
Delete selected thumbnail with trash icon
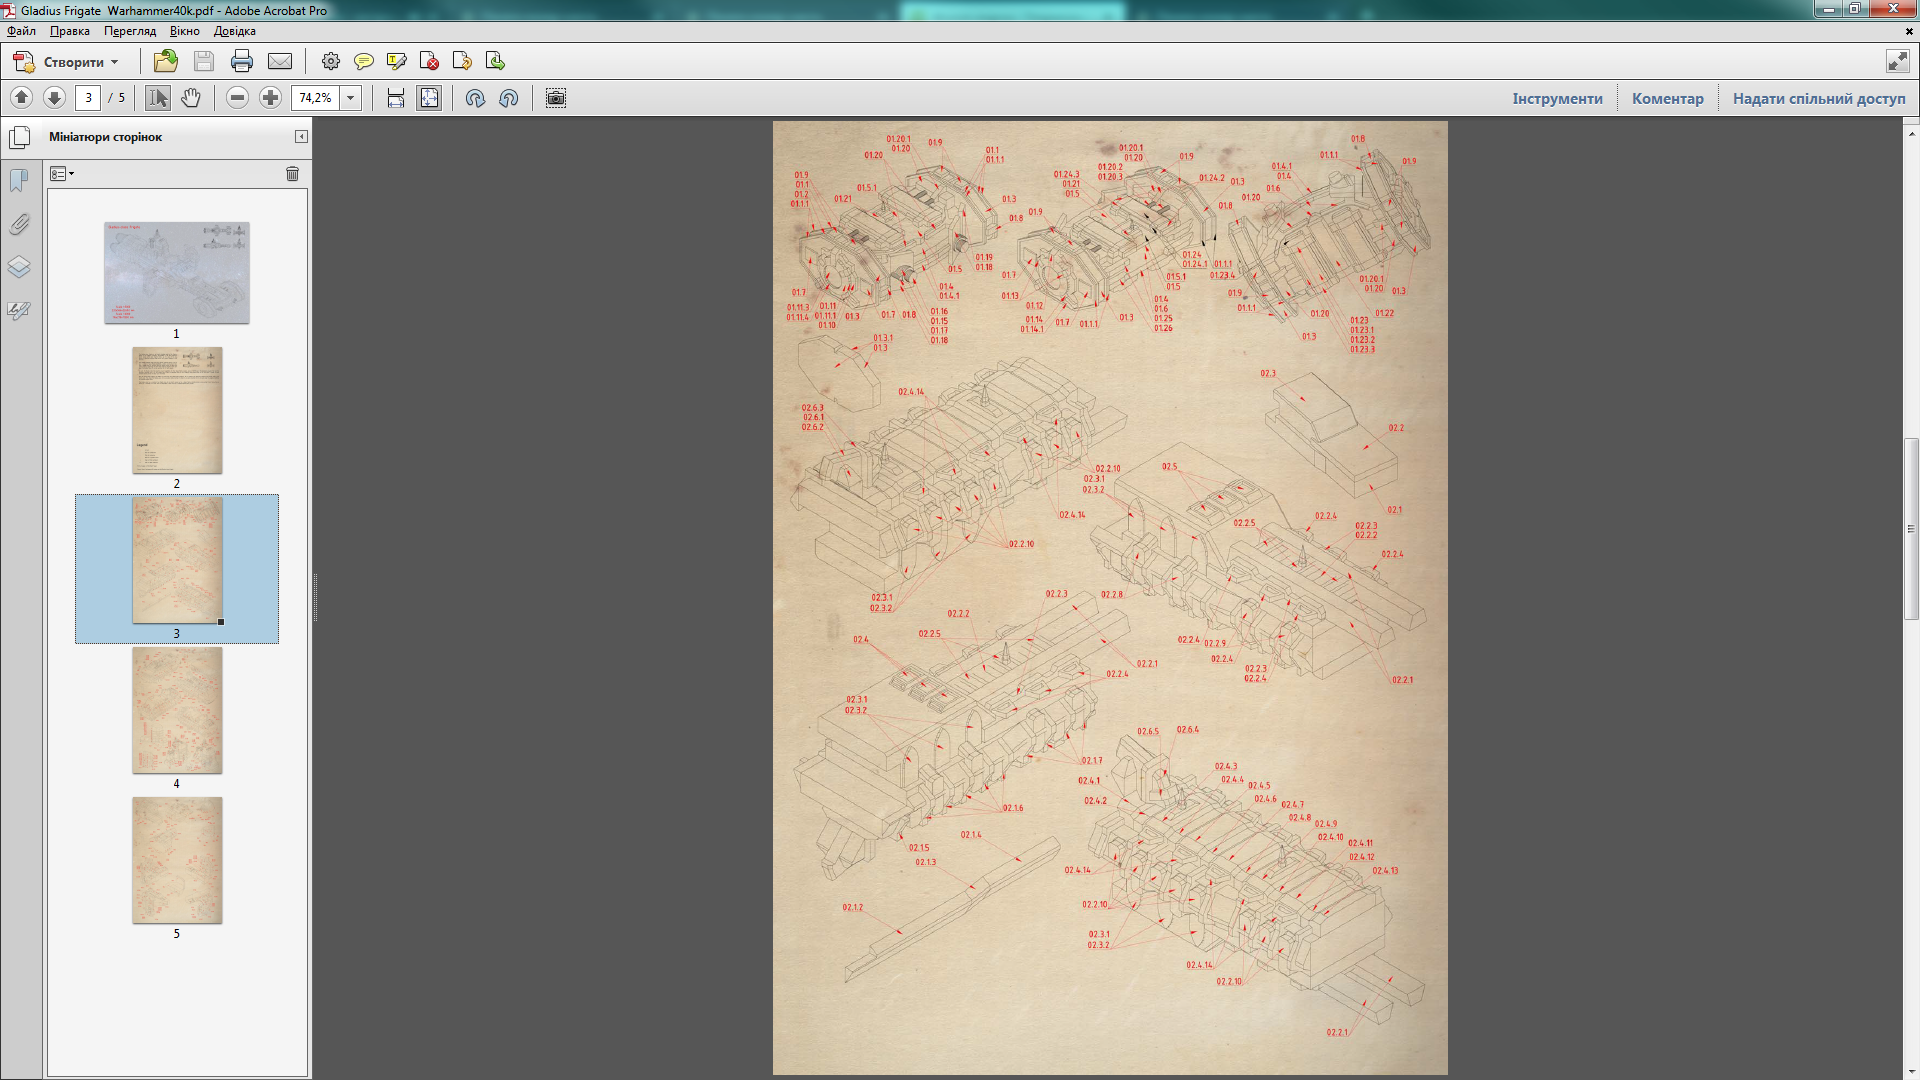click(x=292, y=174)
